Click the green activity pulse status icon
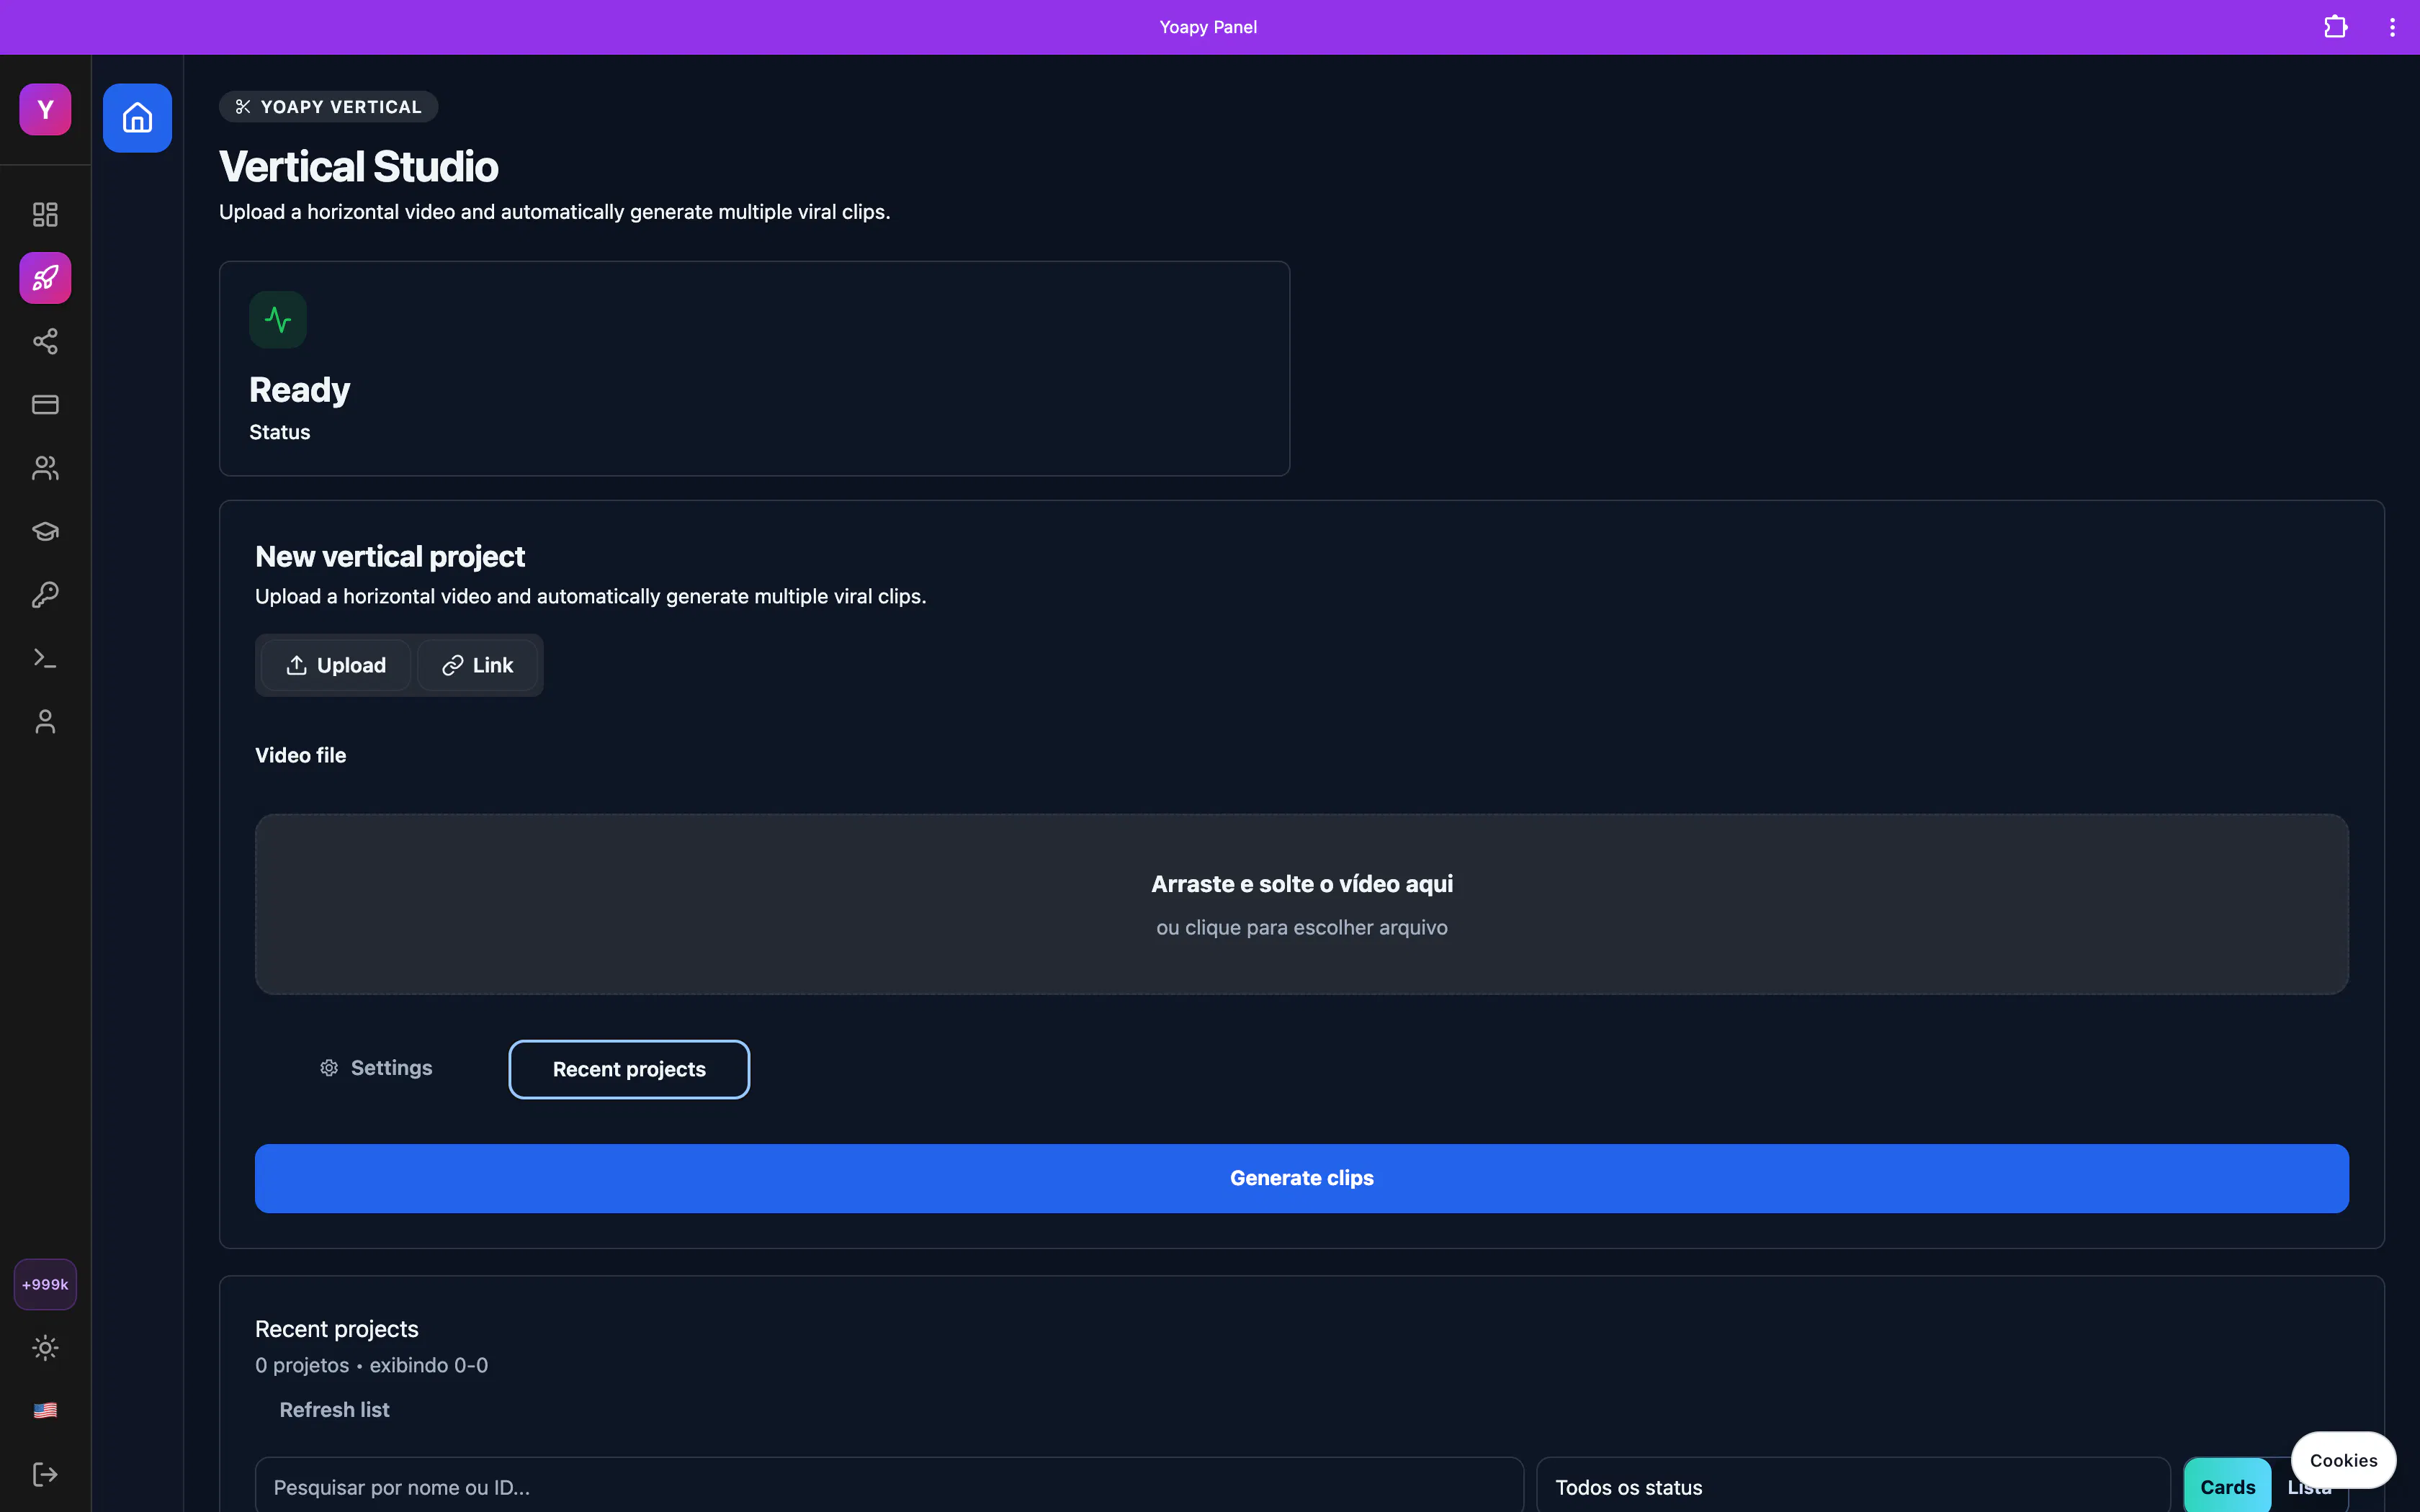This screenshot has width=2420, height=1512. [278, 320]
